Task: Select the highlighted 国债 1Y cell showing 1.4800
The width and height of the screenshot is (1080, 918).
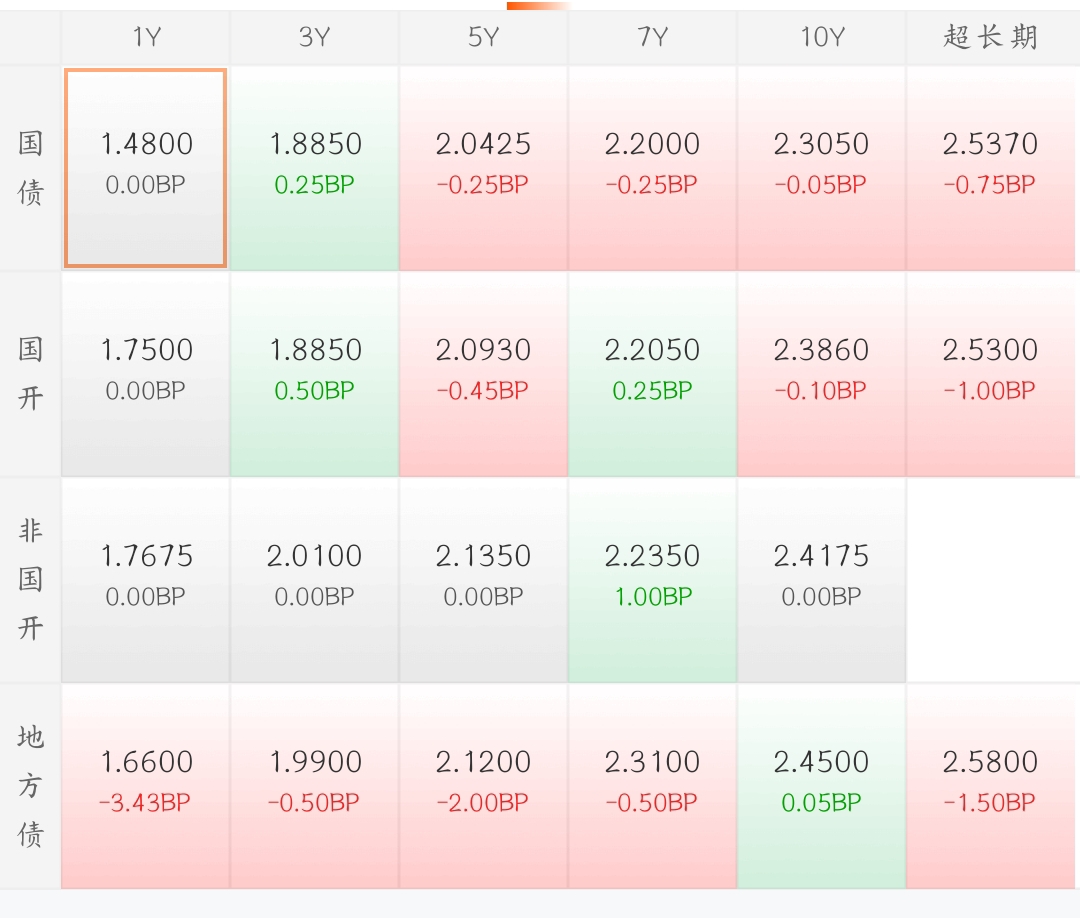Action: pos(144,165)
